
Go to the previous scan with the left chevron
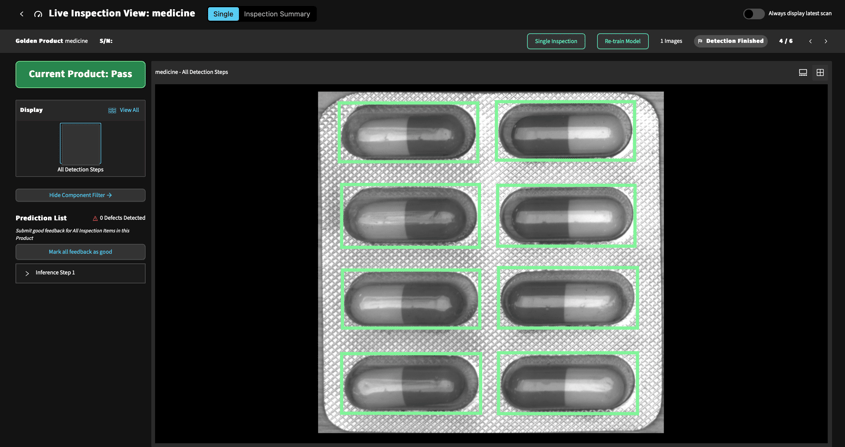coord(810,41)
